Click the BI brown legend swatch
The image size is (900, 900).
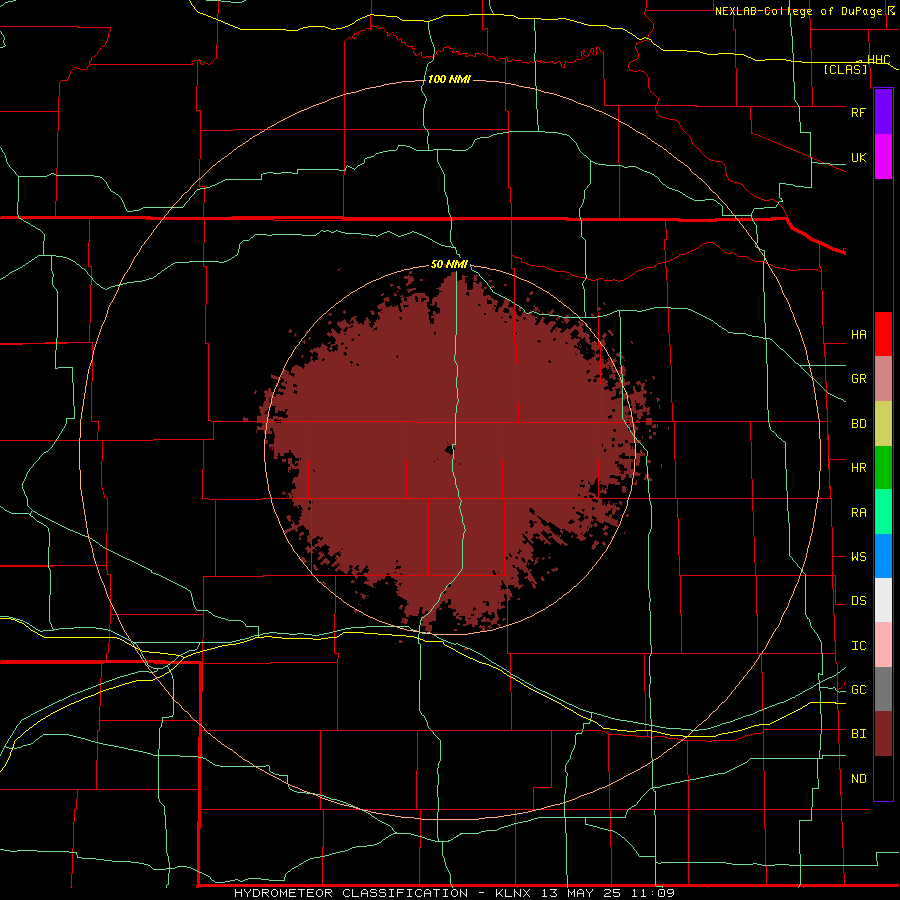(x=883, y=734)
